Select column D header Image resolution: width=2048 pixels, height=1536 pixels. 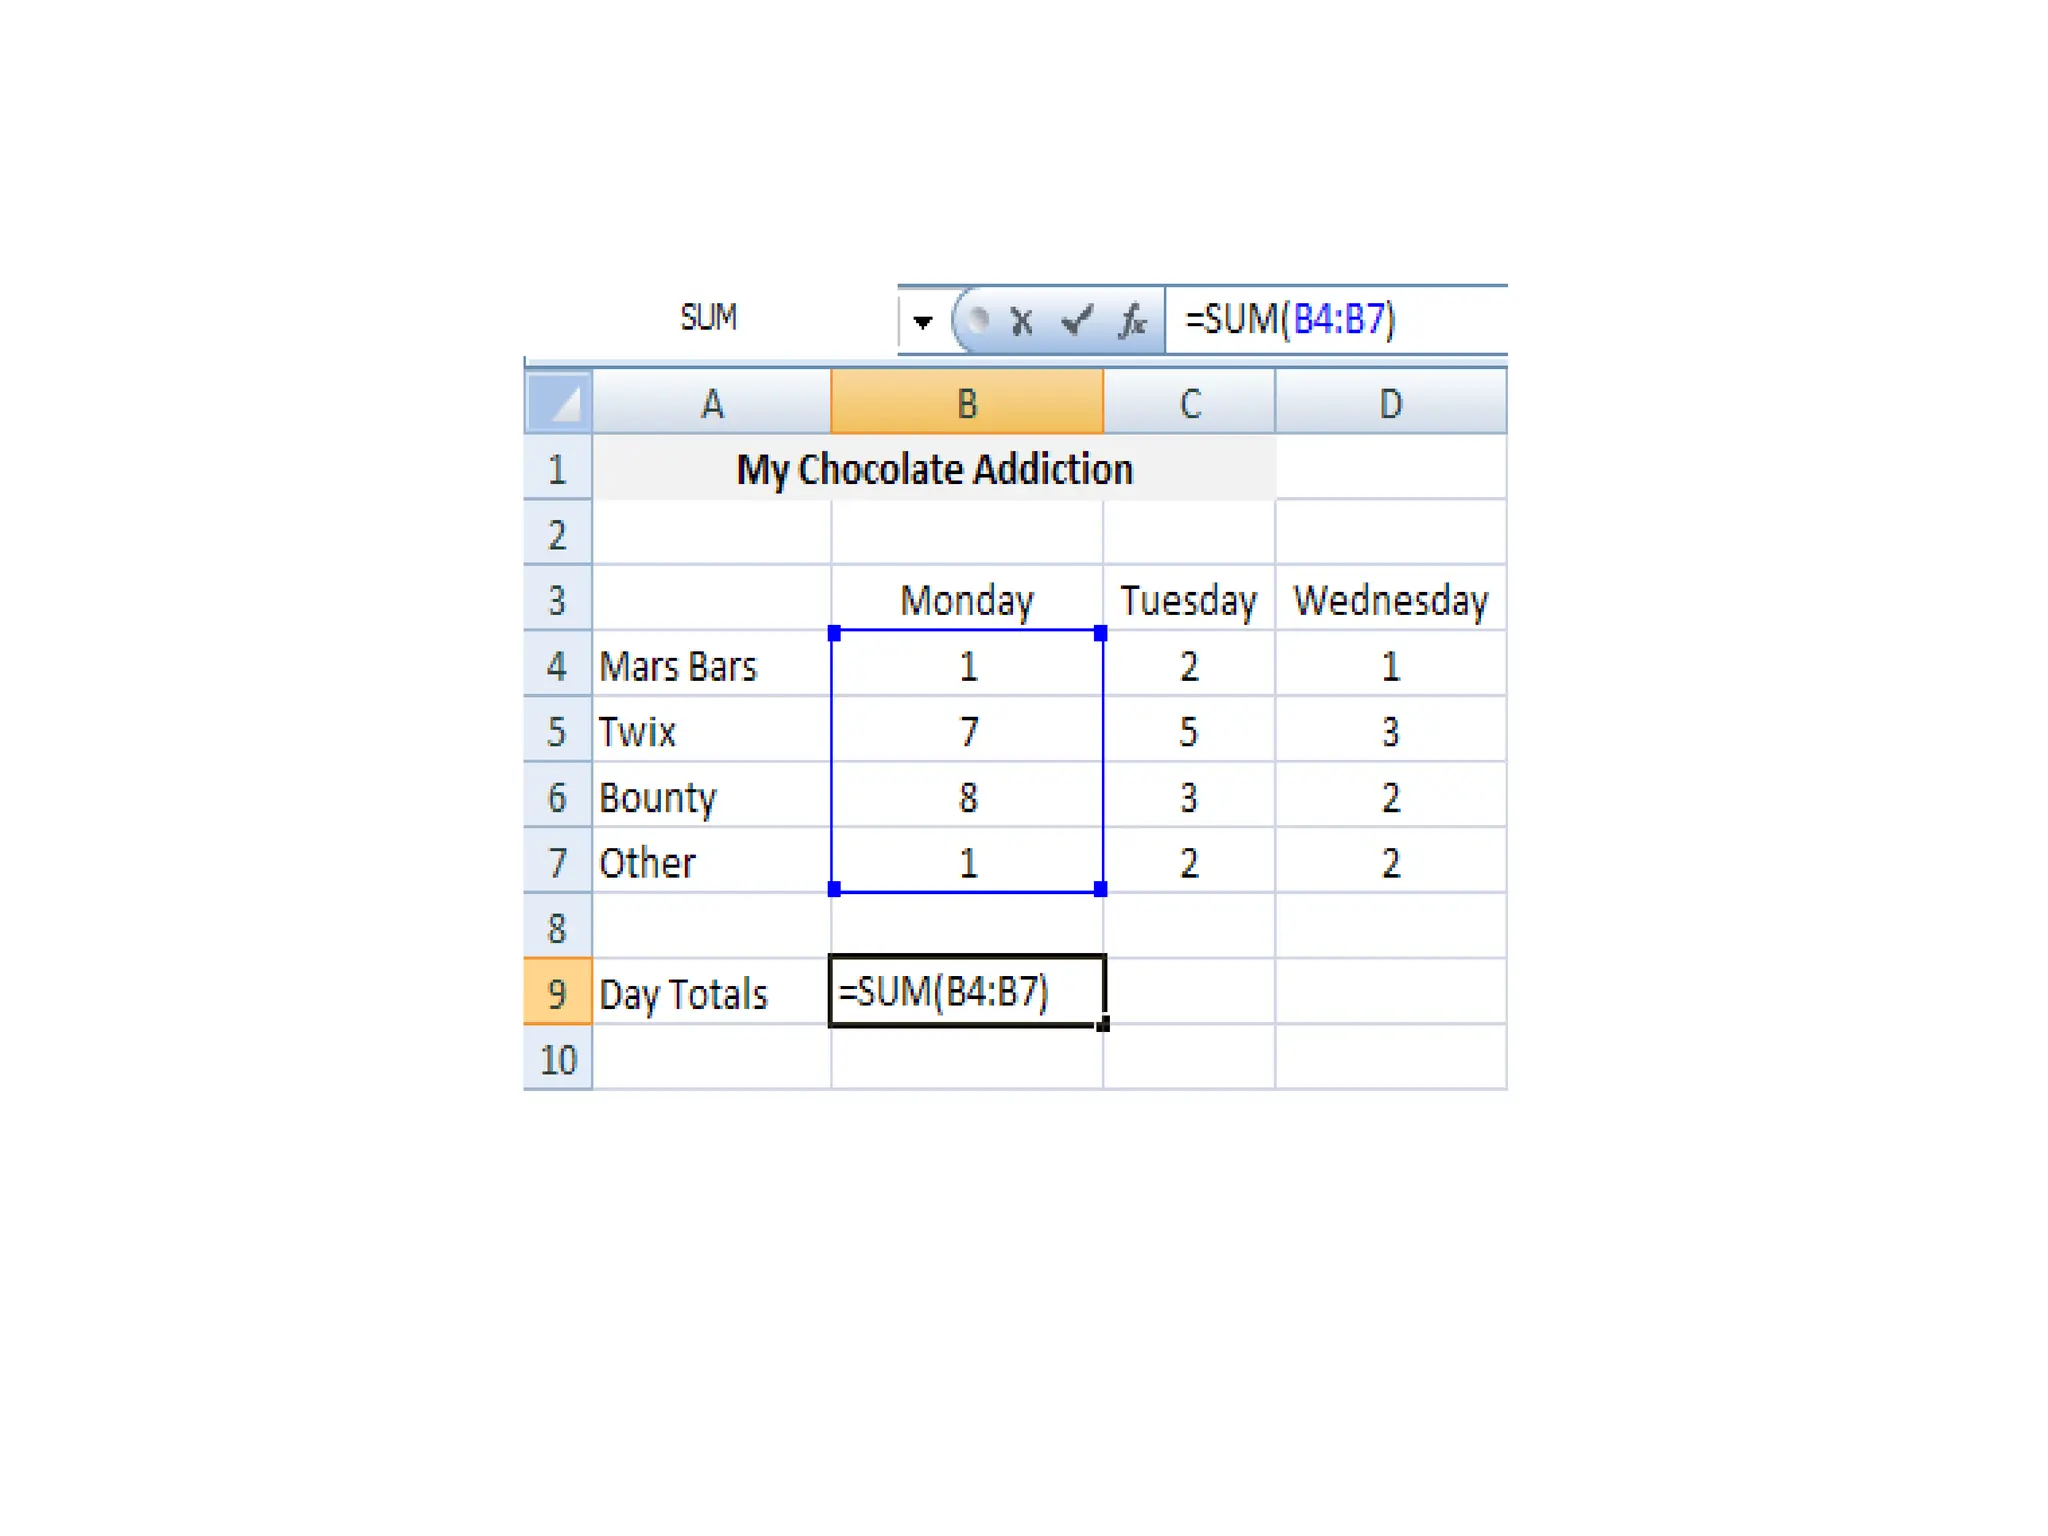(x=1390, y=403)
